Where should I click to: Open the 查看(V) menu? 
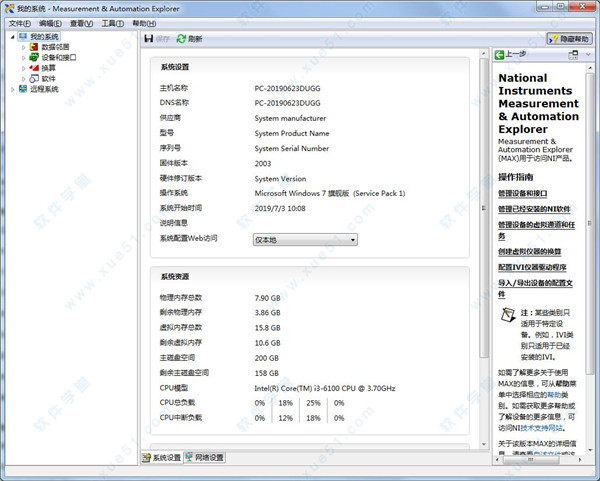(x=82, y=24)
